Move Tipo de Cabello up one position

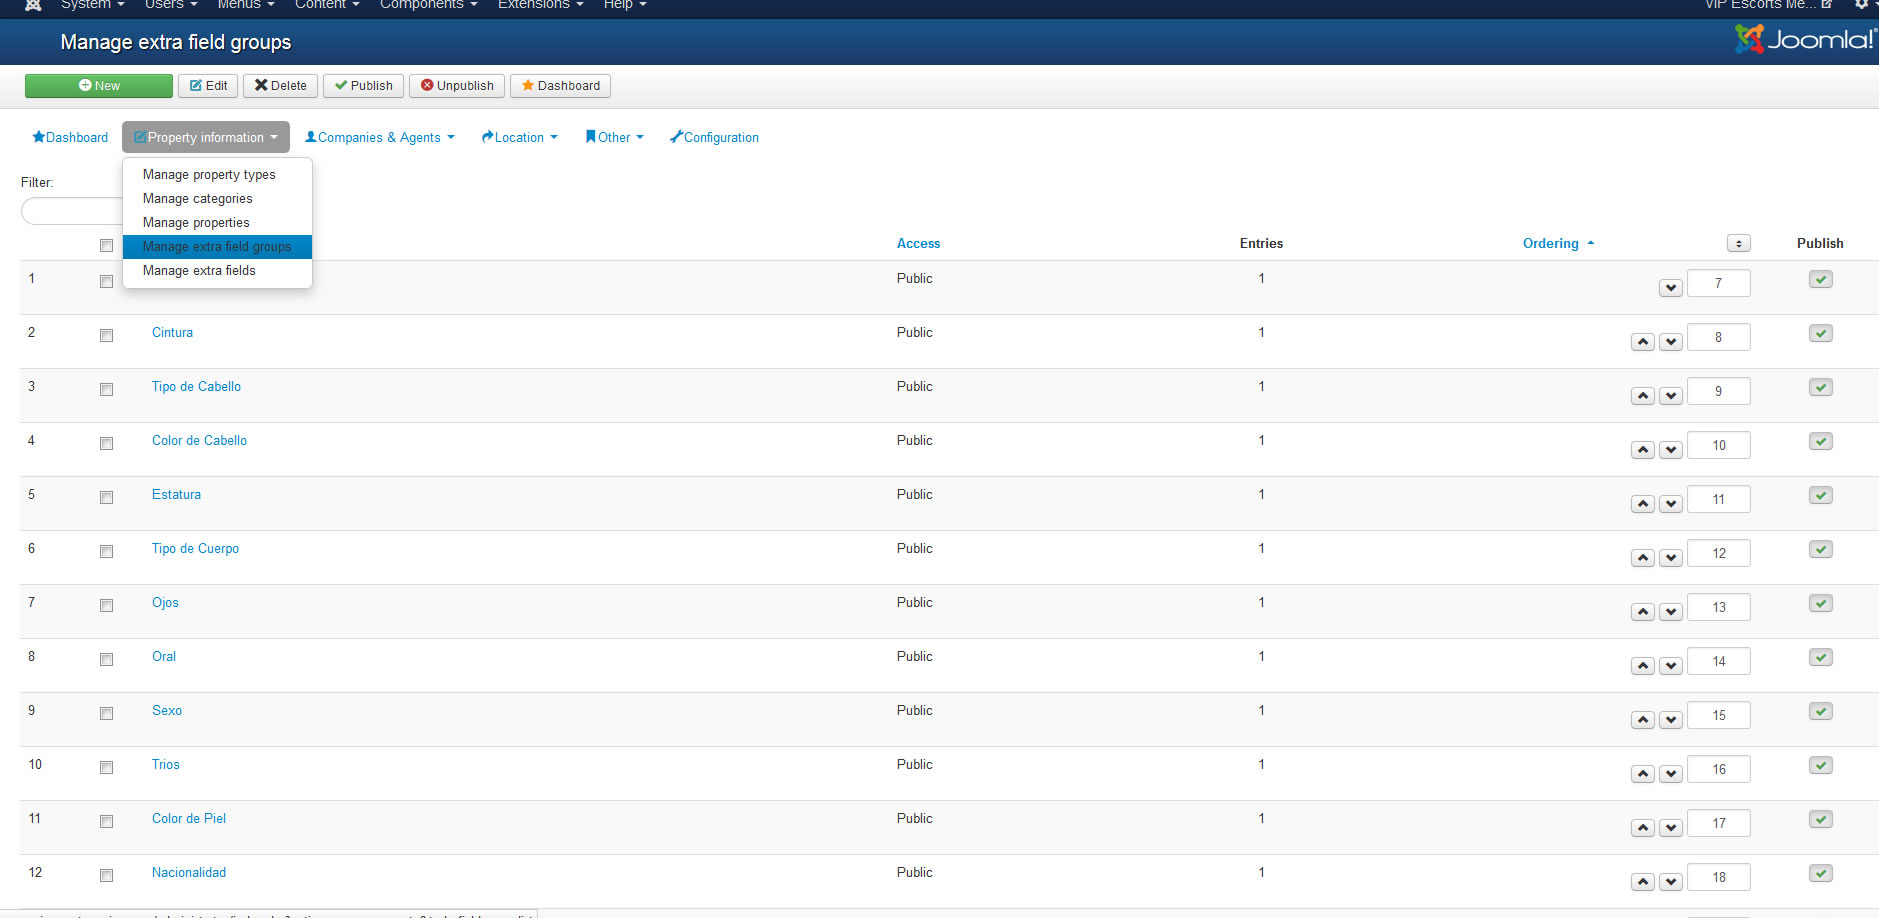[x=1643, y=396]
